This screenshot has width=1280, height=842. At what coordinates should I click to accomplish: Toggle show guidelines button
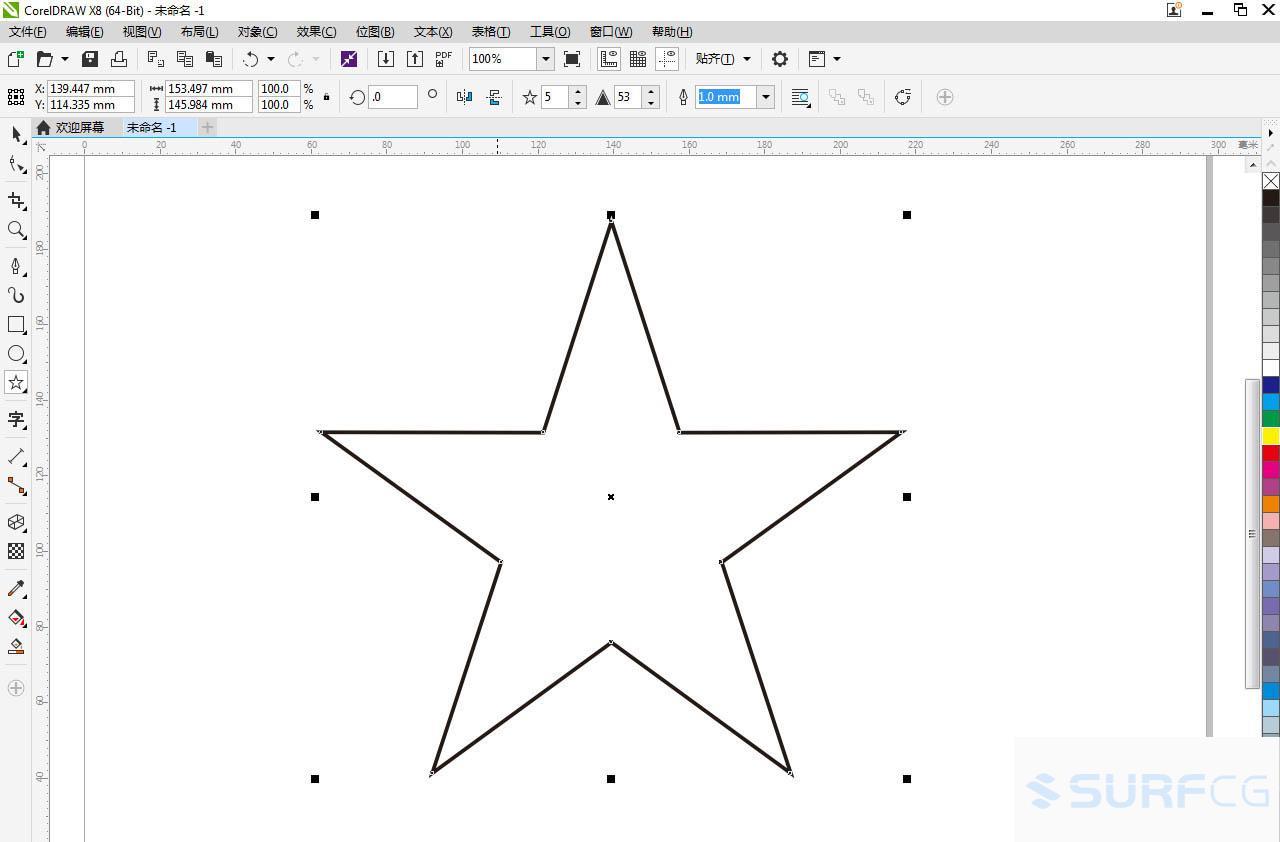pyautogui.click(x=667, y=59)
